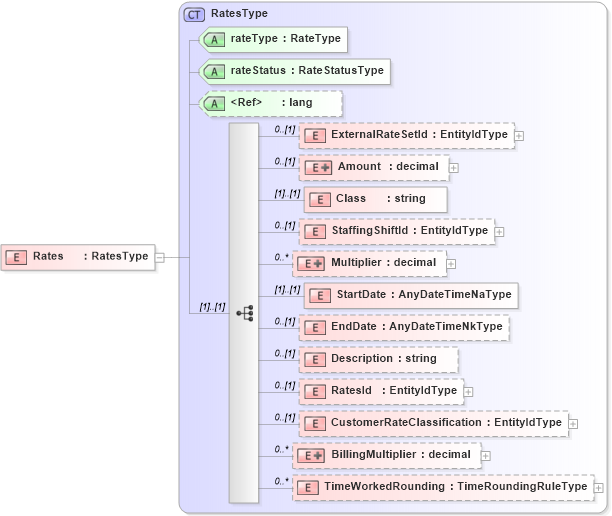Click the 0..* cardinality of Multiplier

[281, 257]
